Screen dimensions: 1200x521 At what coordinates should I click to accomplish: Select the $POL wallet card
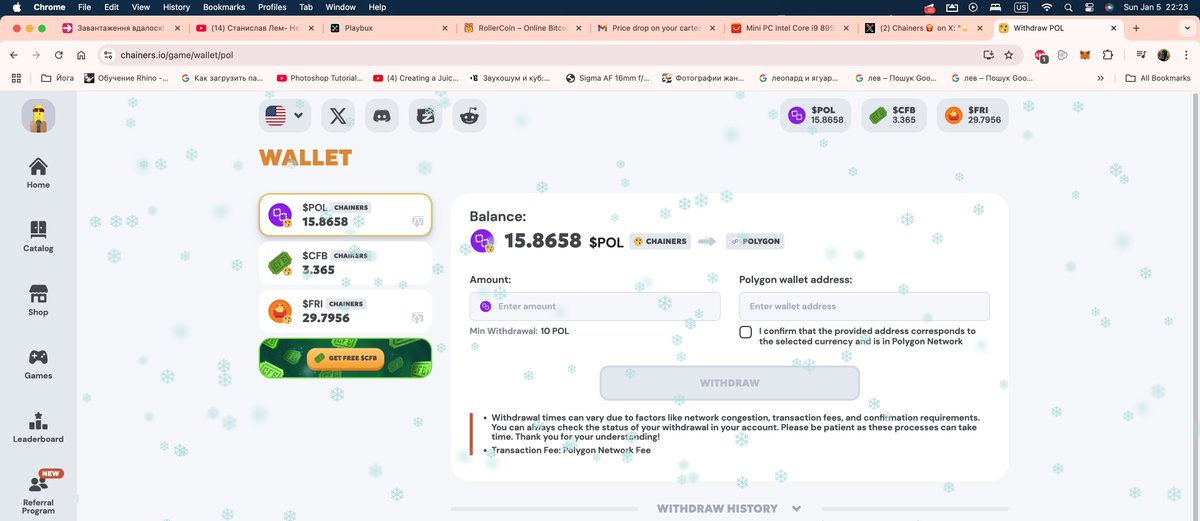345,214
